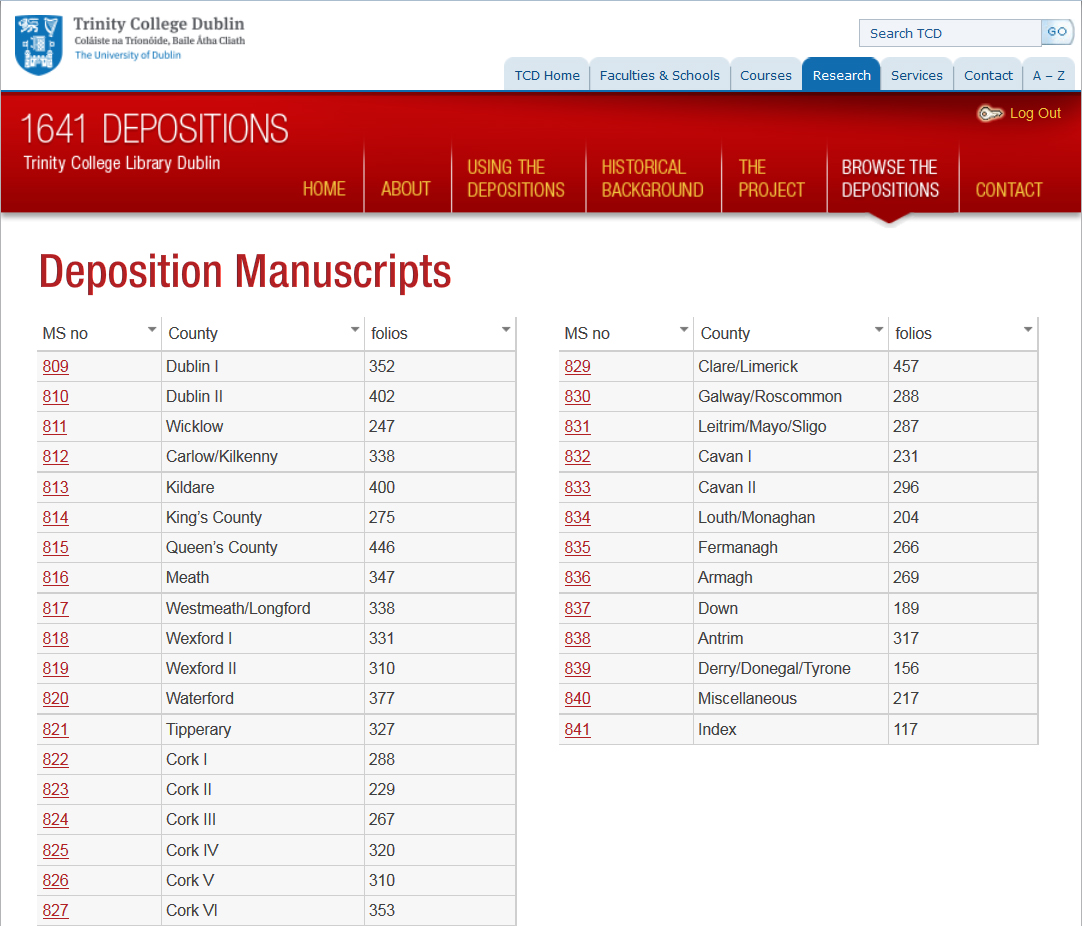Open manuscript 822 link
1082x926 pixels.
pos(55,760)
